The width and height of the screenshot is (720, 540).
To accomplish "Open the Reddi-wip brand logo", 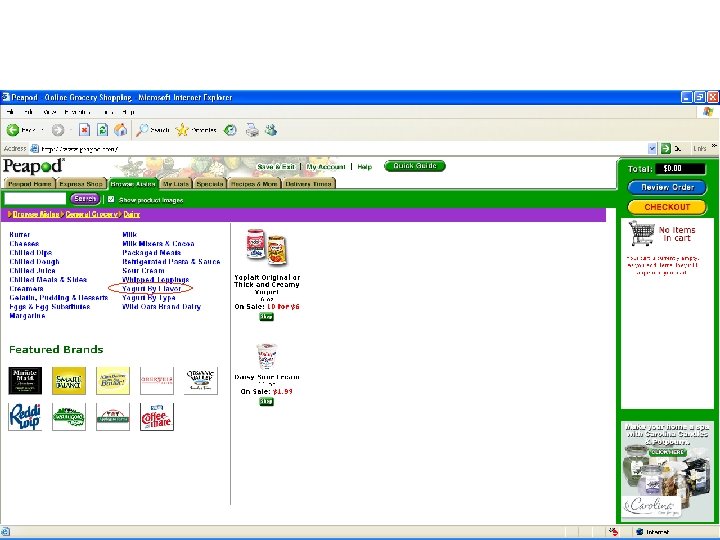I will (x=25, y=417).
